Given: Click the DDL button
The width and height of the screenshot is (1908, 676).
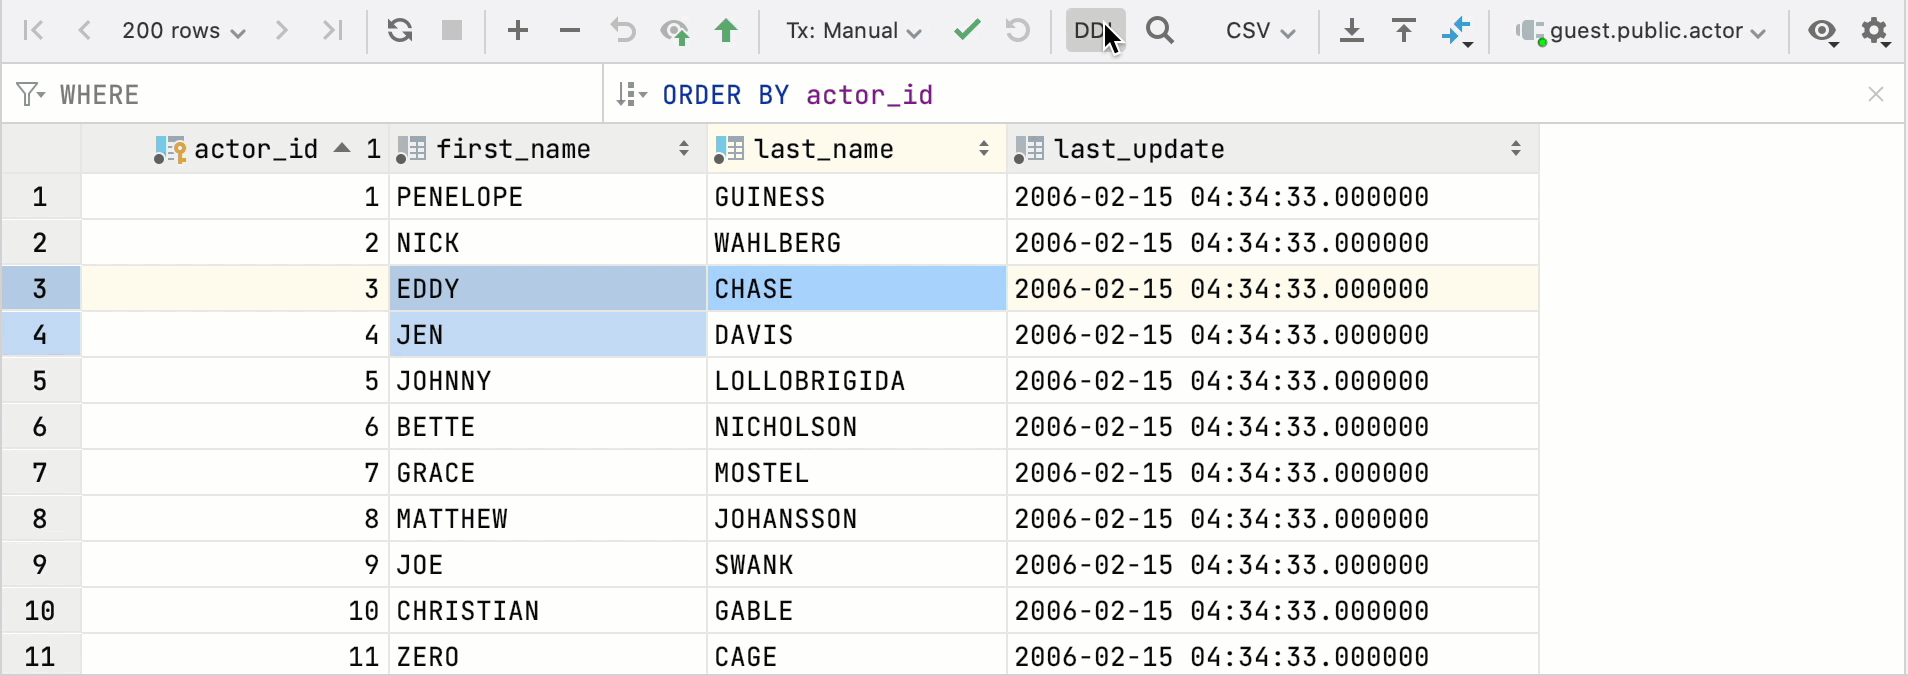Looking at the screenshot, I should (1094, 31).
